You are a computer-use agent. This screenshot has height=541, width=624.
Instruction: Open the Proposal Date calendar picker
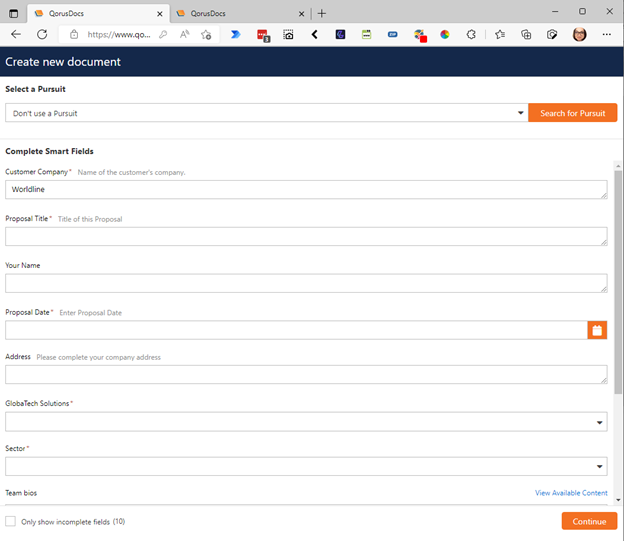click(597, 330)
